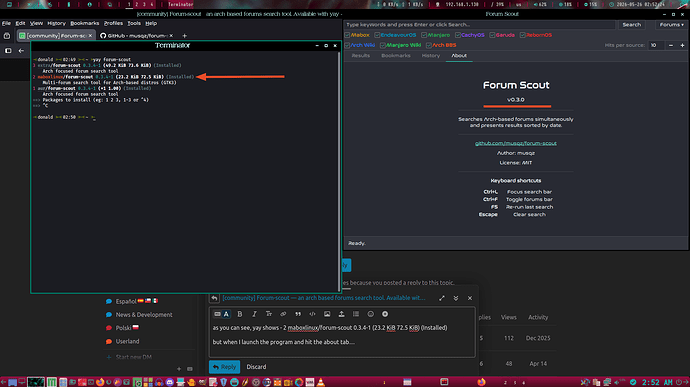Uncheck the Arch Wiki checkbox

click(x=347, y=45)
